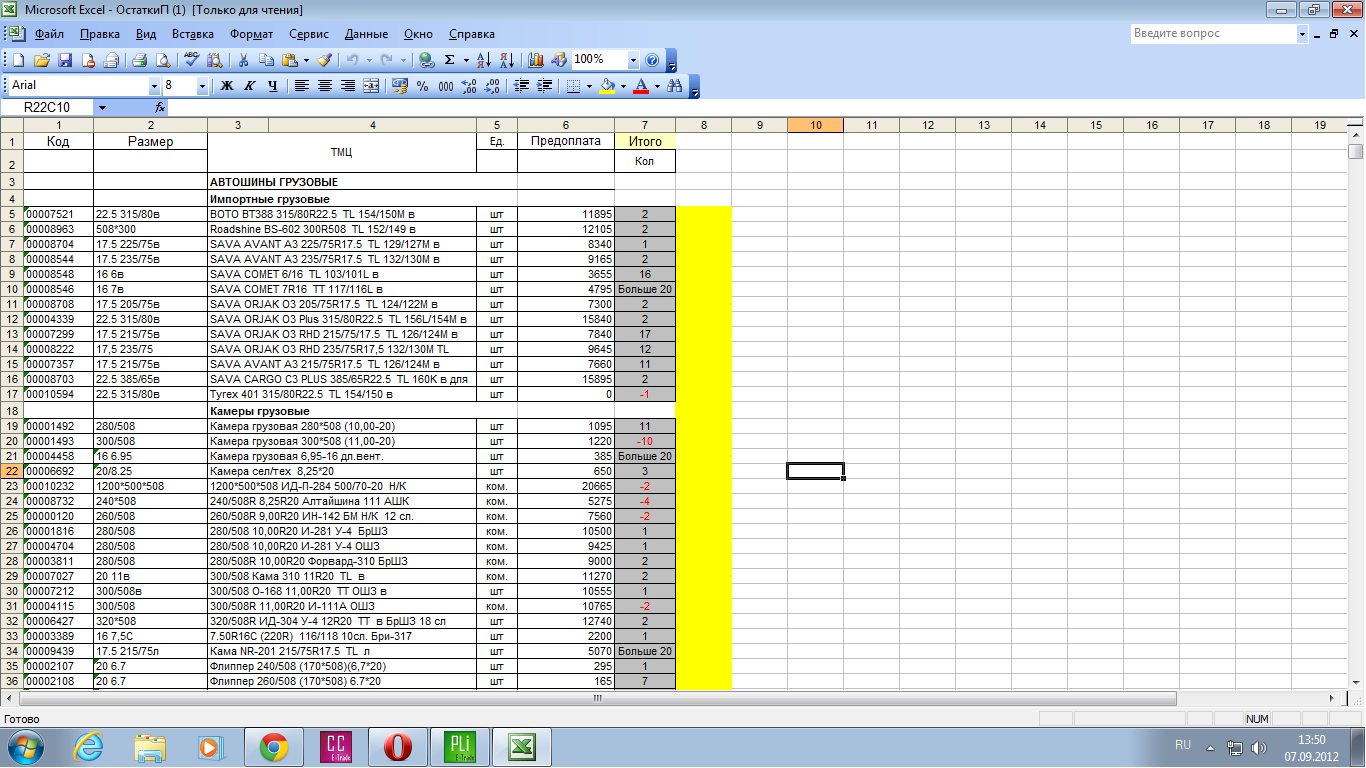Viewport: 1366px width, 768px height.
Task: Increase indent in the formatting toolbar
Action: point(544,86)
